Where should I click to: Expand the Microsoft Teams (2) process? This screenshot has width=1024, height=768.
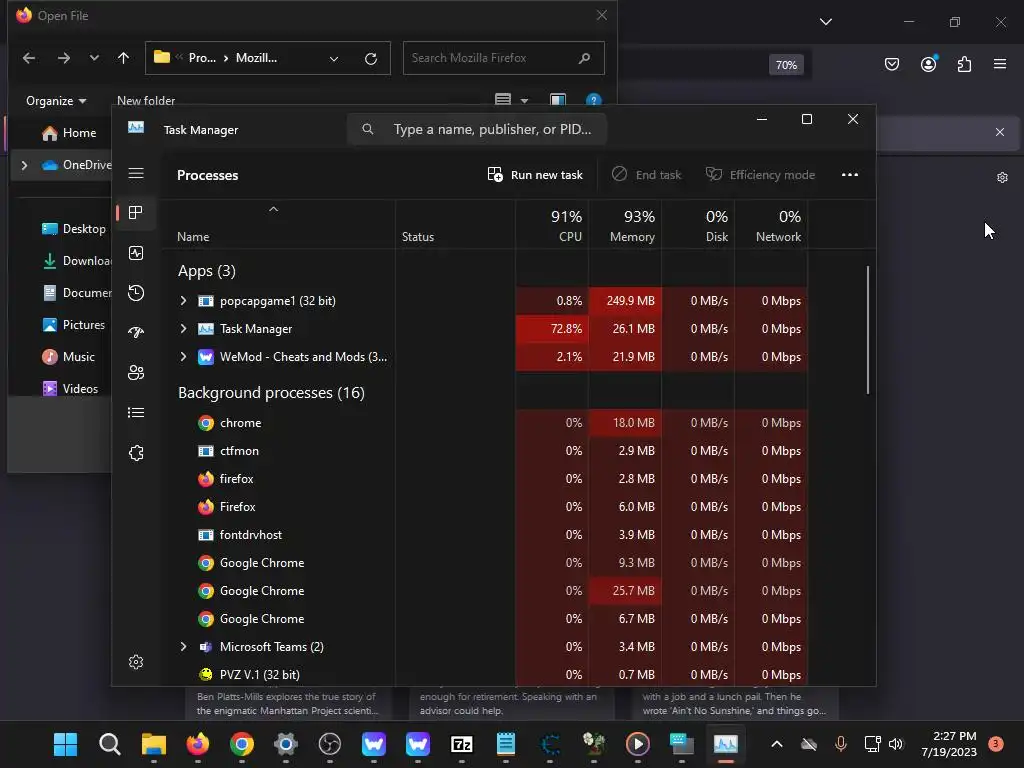coord(184,647)
